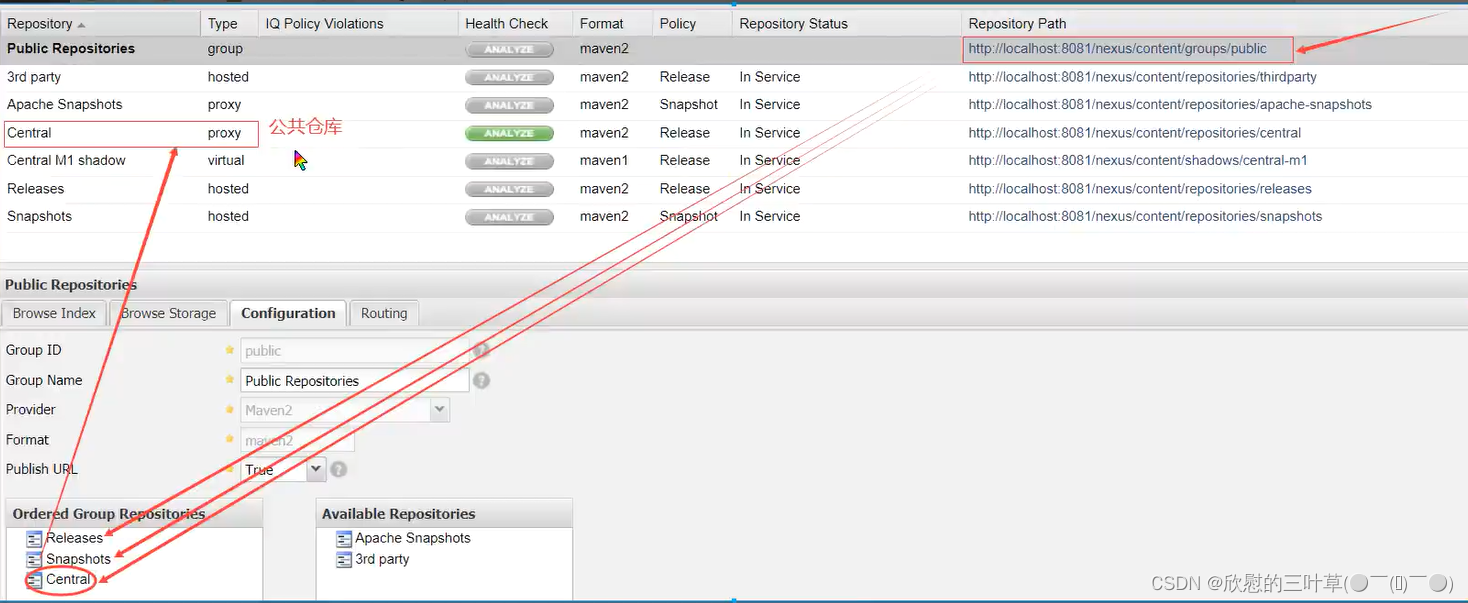Screen dimensions: 1468x603
Task: Switch to the Configuration tab
Action: (x=288, y=313)
